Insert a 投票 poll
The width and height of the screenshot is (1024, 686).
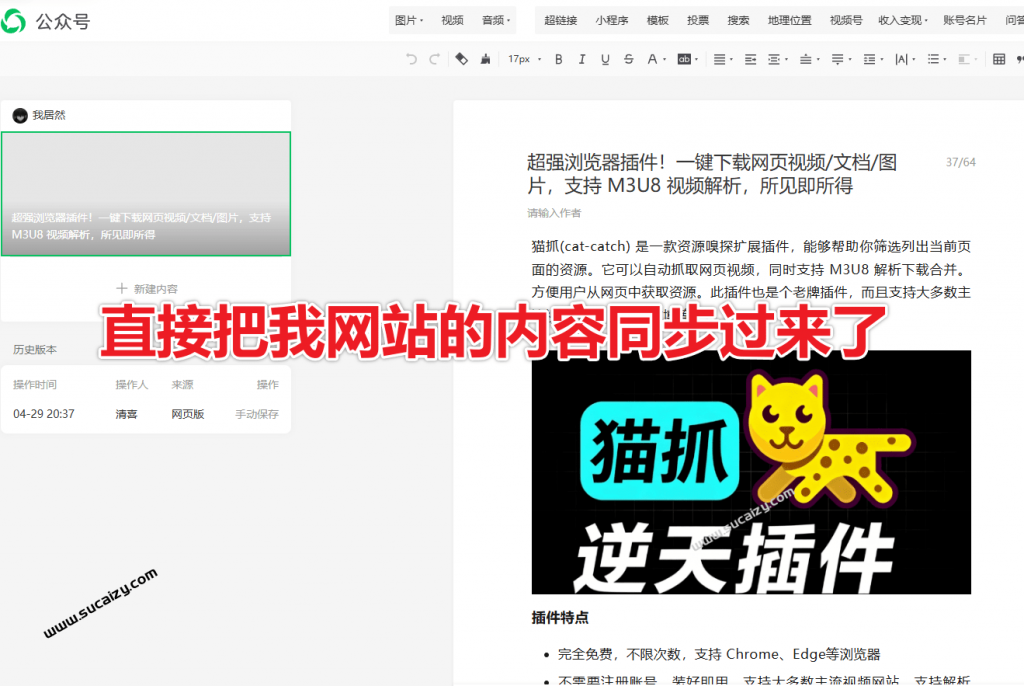coord(697,20)
